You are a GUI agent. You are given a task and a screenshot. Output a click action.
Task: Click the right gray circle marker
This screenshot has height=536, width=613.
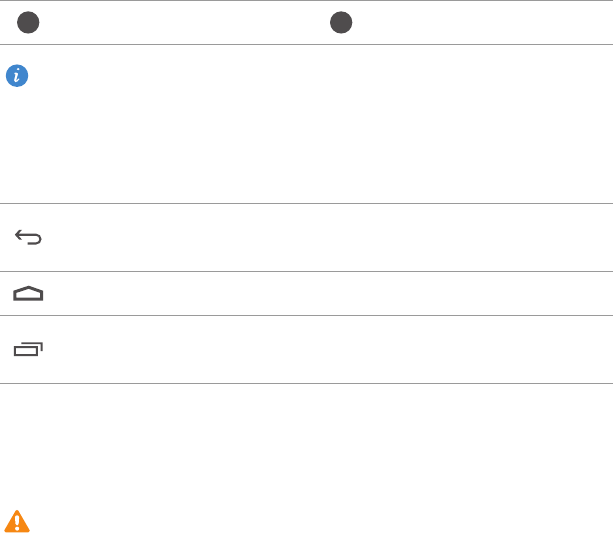pos(342,24)
